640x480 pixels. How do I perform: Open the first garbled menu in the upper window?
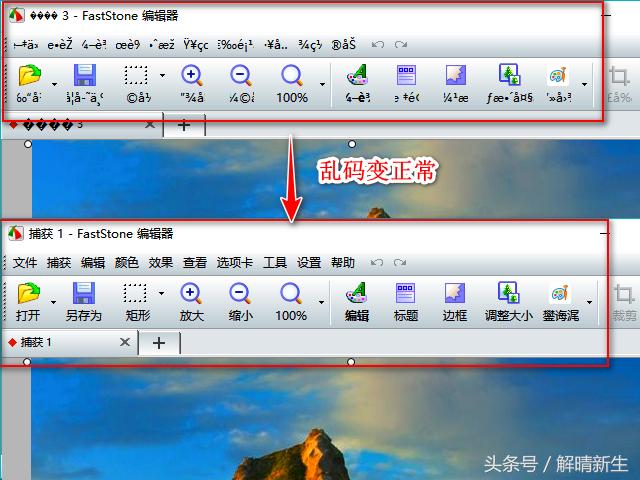[x=26, y=44]
